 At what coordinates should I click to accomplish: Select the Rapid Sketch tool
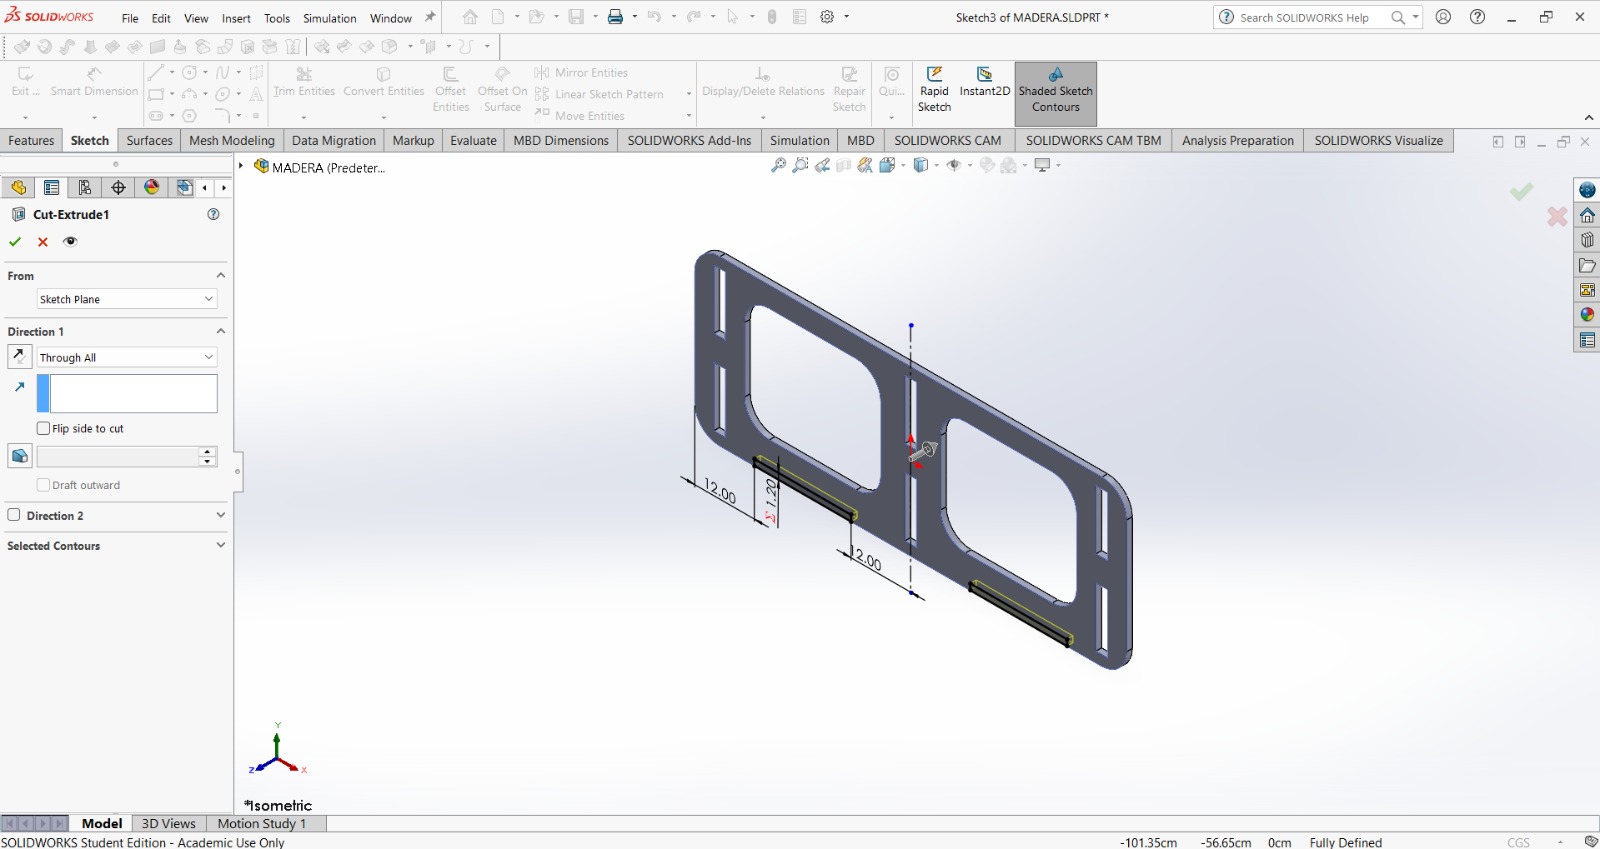[x=934, y=90]
